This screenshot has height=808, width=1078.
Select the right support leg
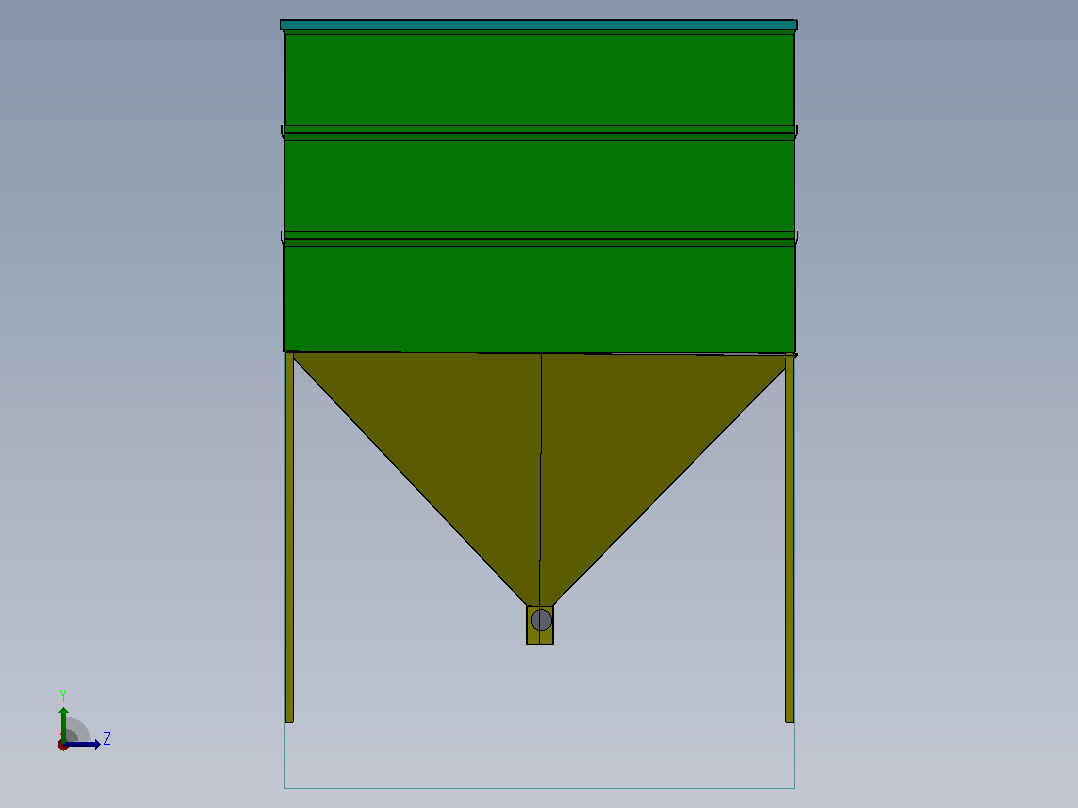[789, 538]
